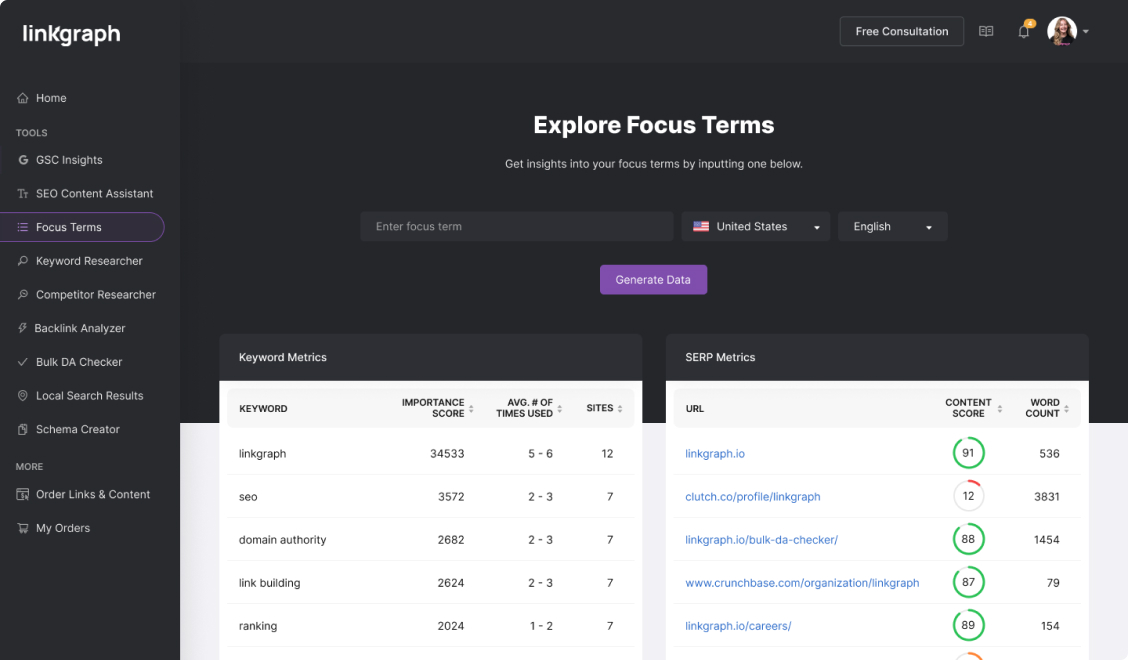
Task: Click the Bulk DA Checker checkmark icon
Action: 22,362
